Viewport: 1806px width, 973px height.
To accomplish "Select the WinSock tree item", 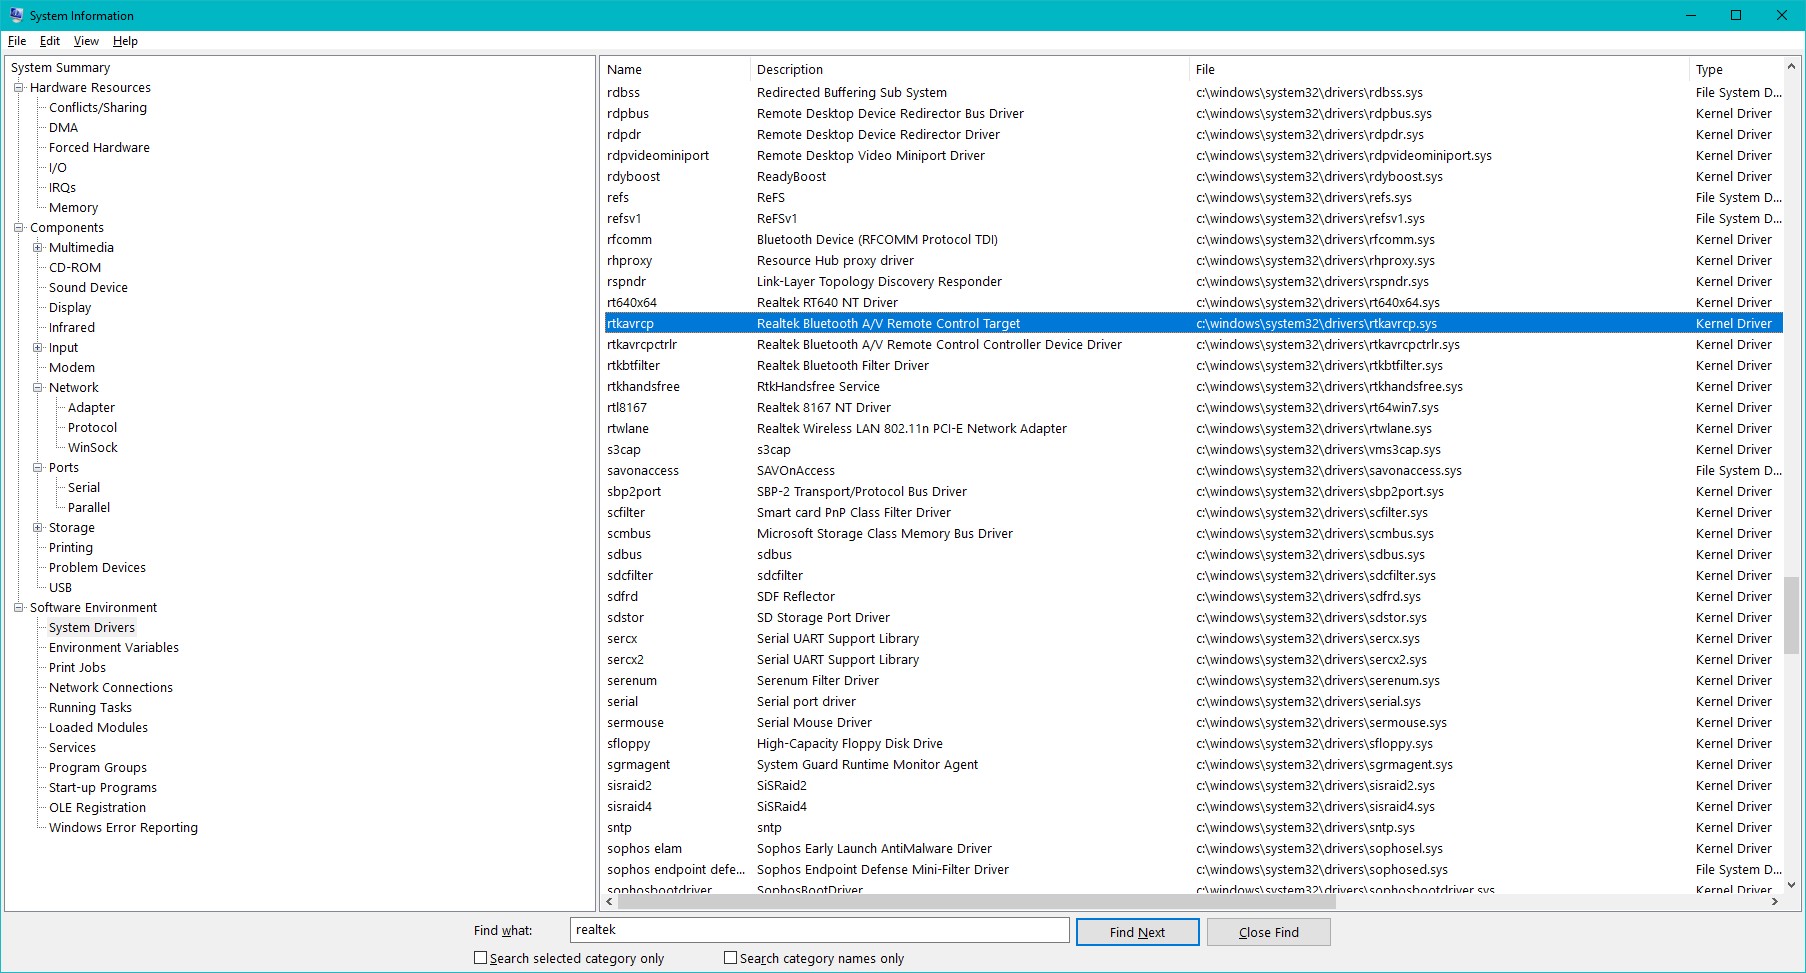I will tap(92, 448).
